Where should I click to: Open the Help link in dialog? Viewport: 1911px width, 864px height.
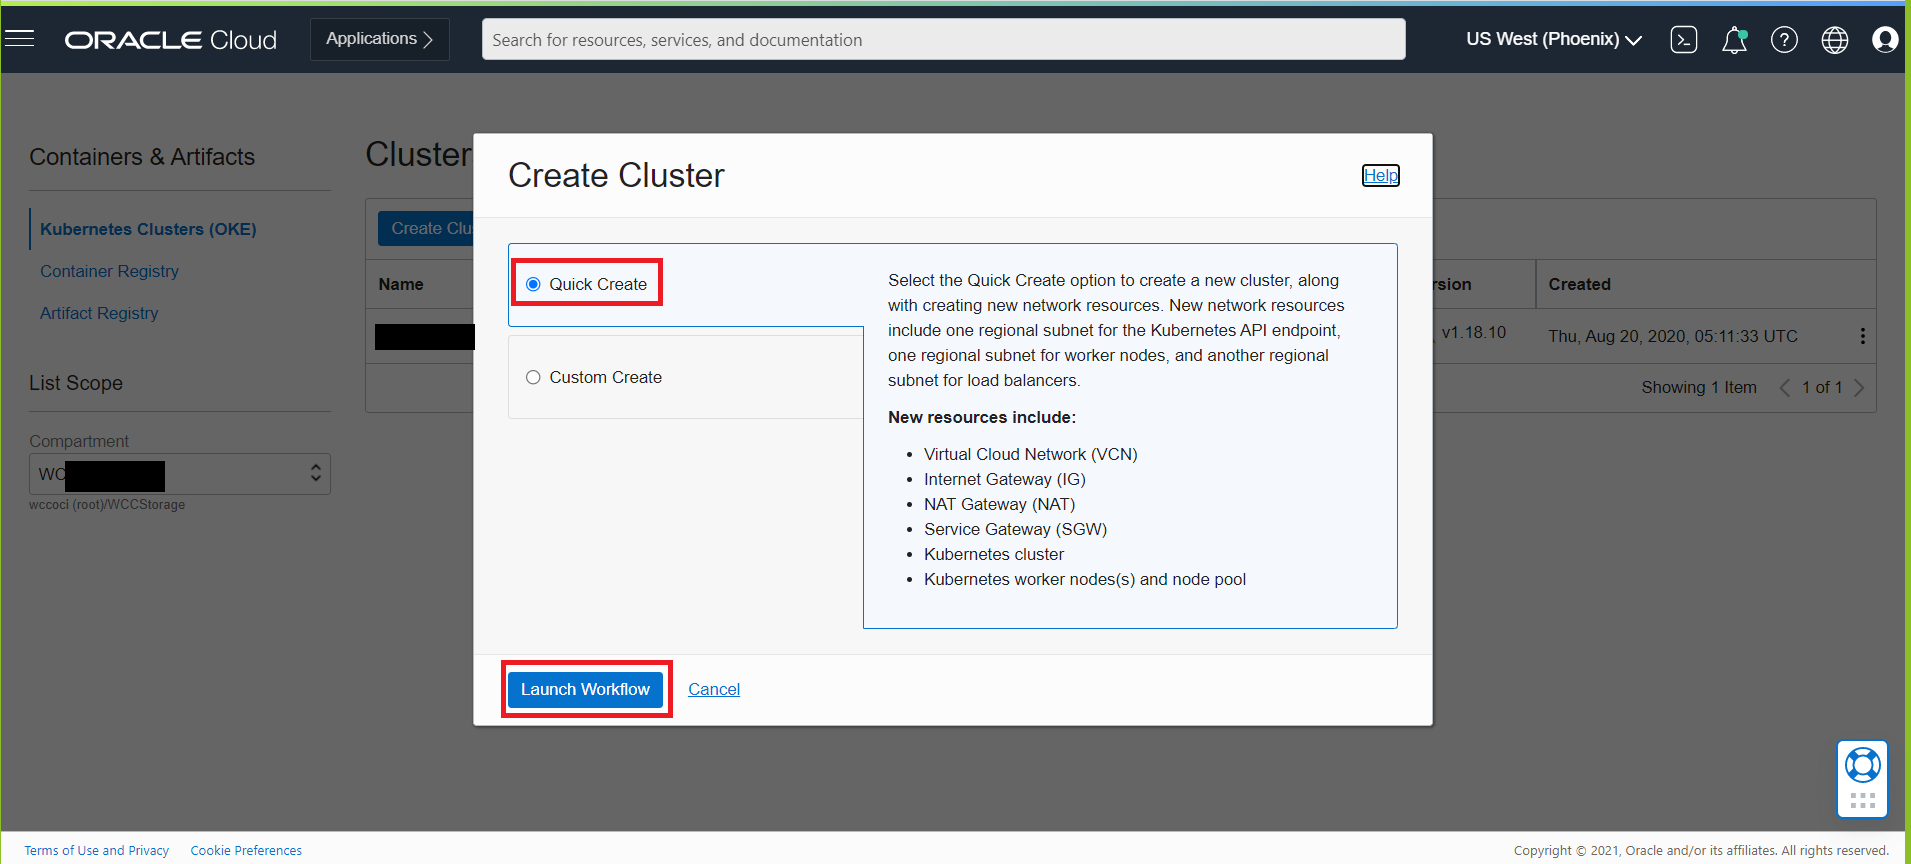coord(1381,175)
